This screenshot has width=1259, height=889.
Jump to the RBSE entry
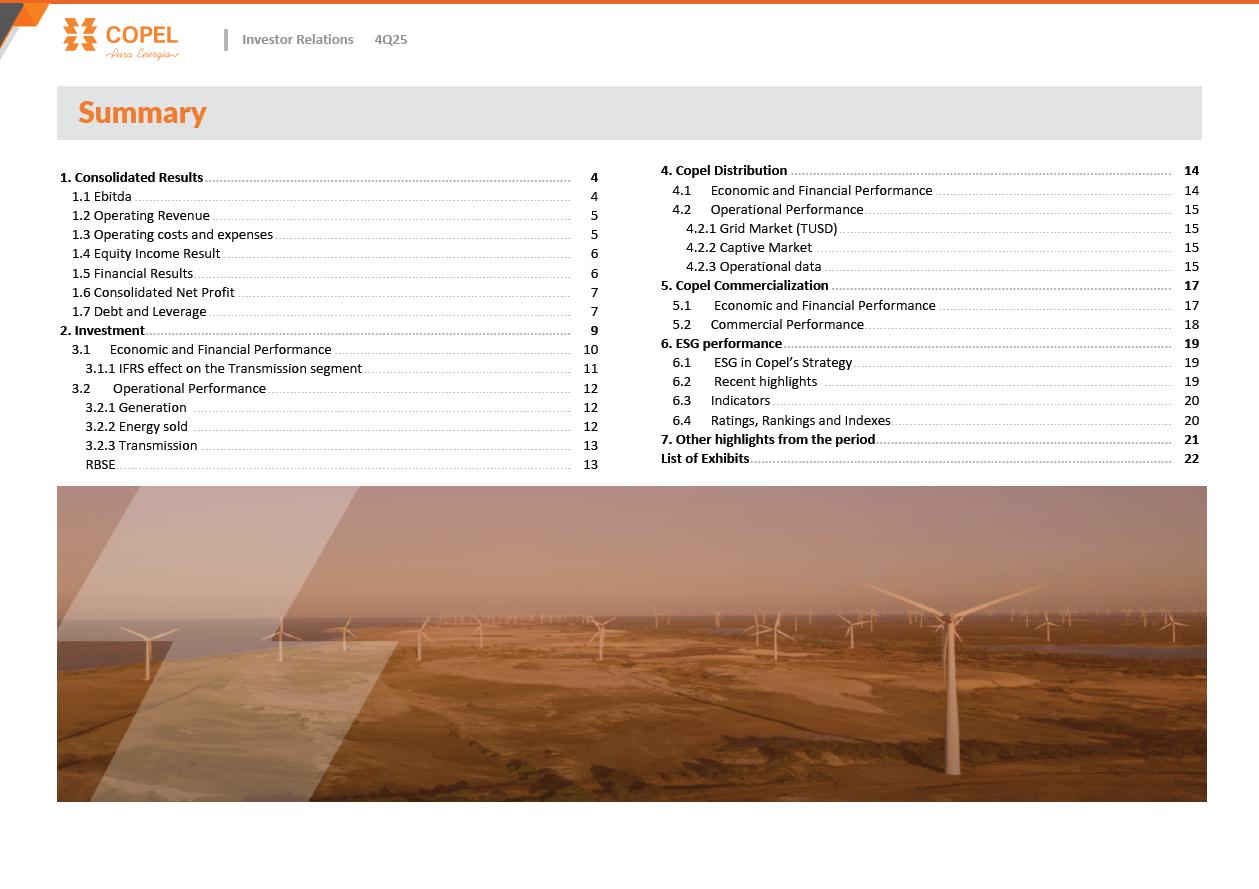[x=100, y=465]
